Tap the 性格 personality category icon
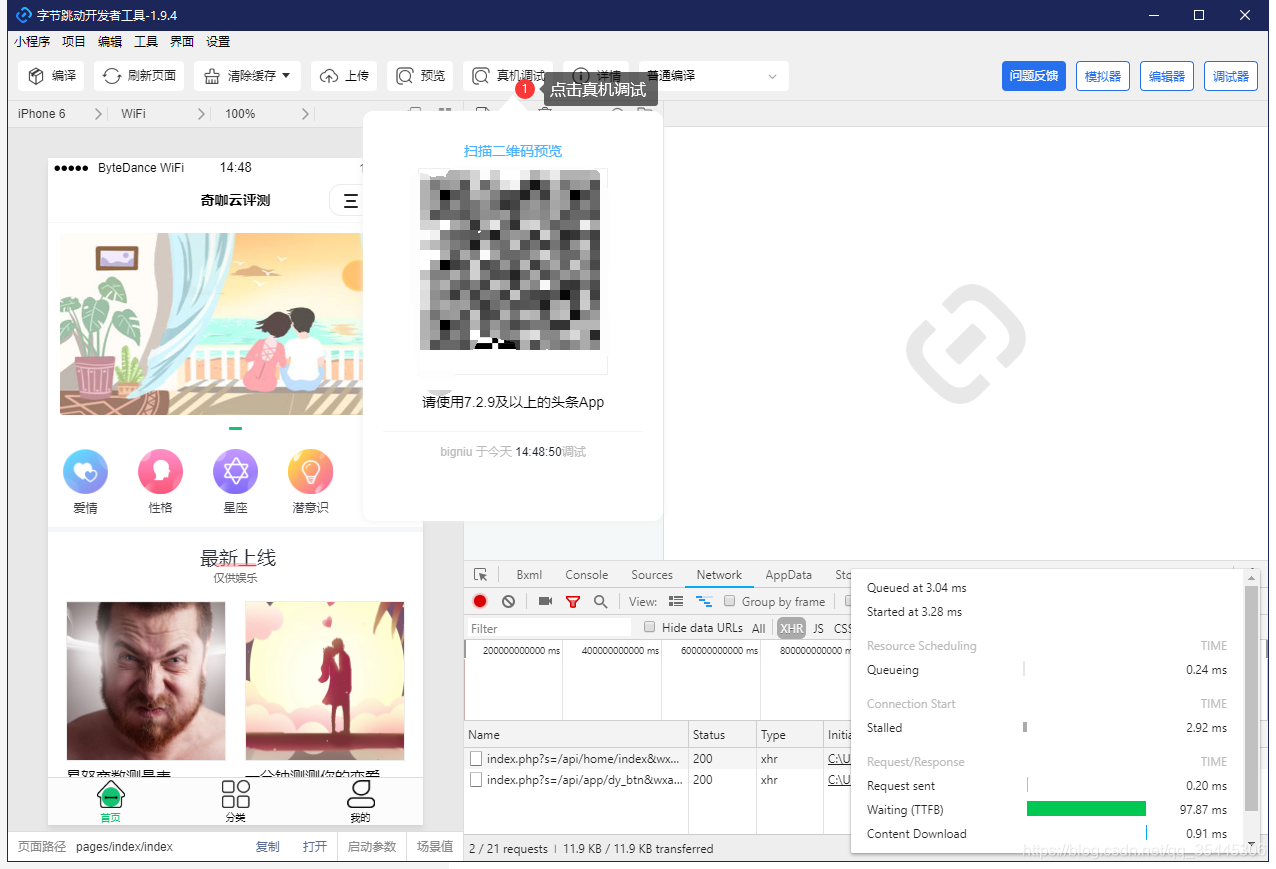Image resolution: width=1276 pixels, height=869 pixels. pyautogui.click(x=161, y=472)
